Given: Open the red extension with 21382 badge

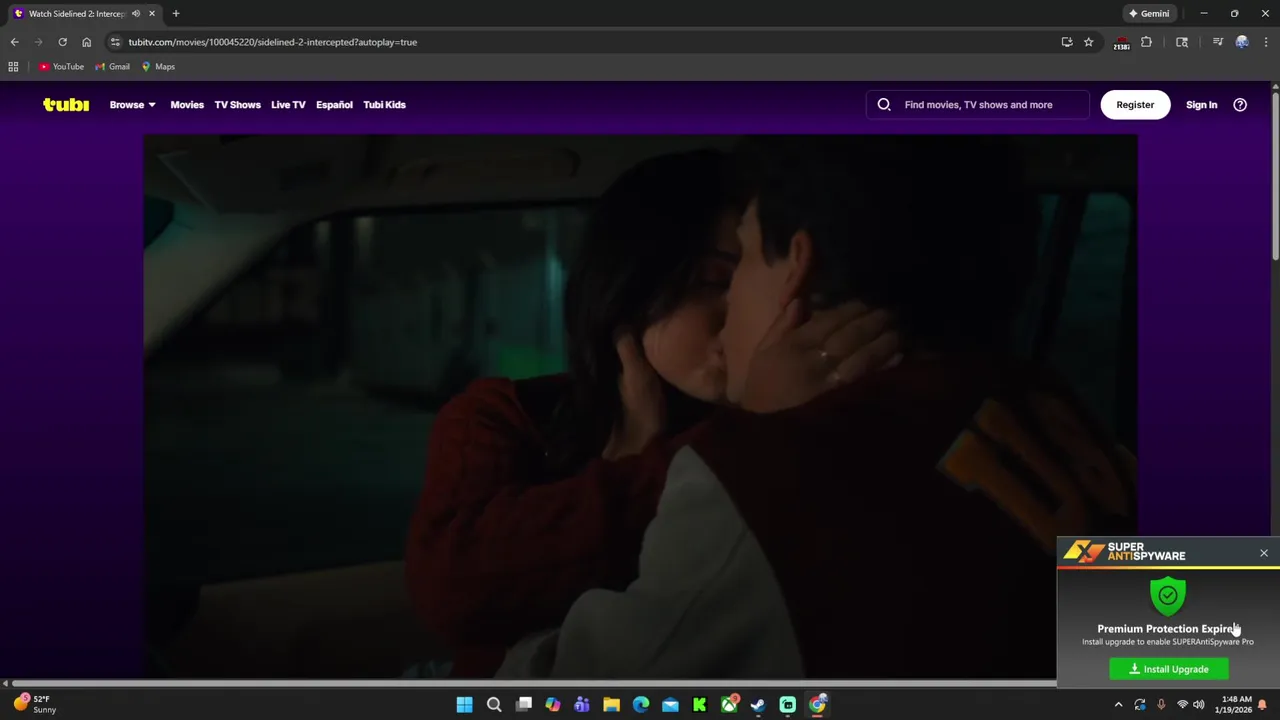Looking at the screenshot, I should coord(1122,43).
